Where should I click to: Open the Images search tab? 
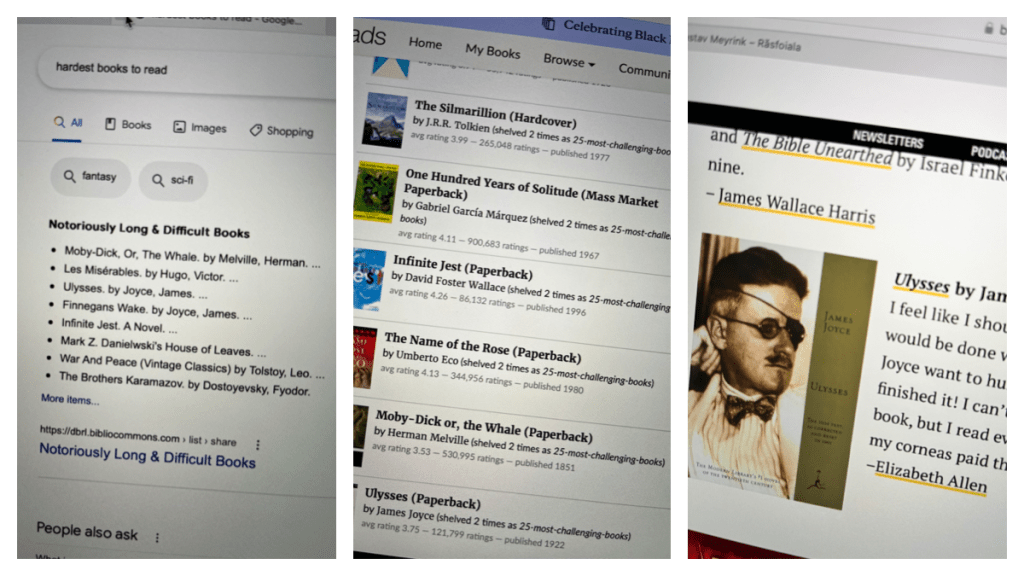coord(200,128)
